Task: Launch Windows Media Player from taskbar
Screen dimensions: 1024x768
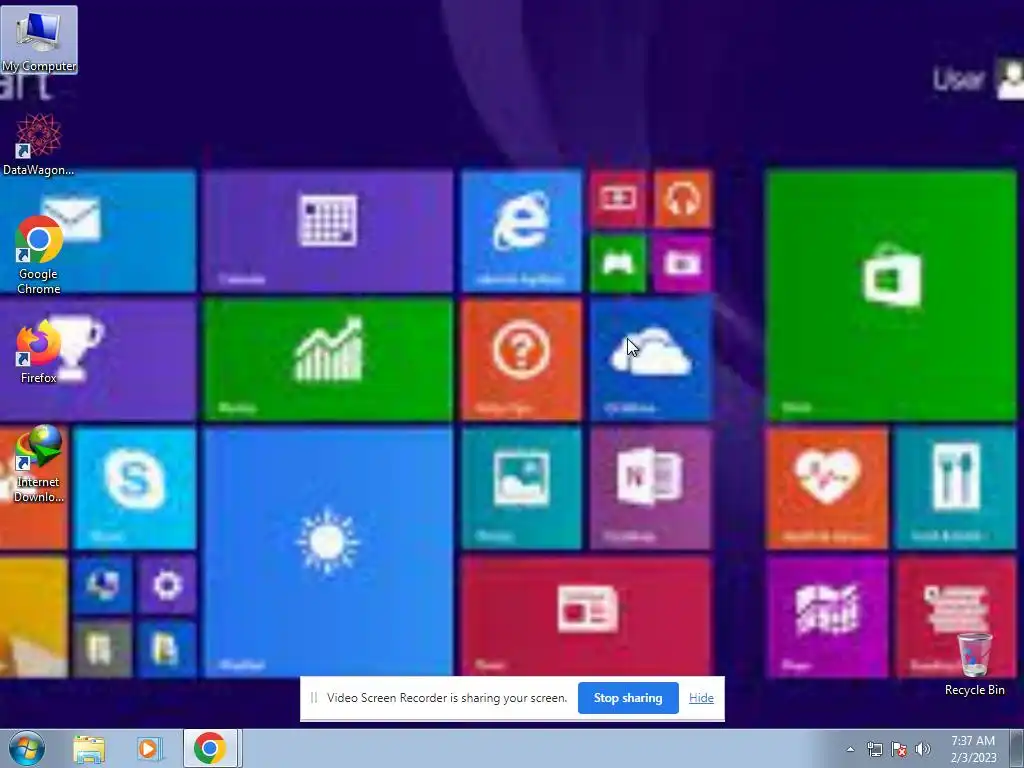Action: point(149,749)
